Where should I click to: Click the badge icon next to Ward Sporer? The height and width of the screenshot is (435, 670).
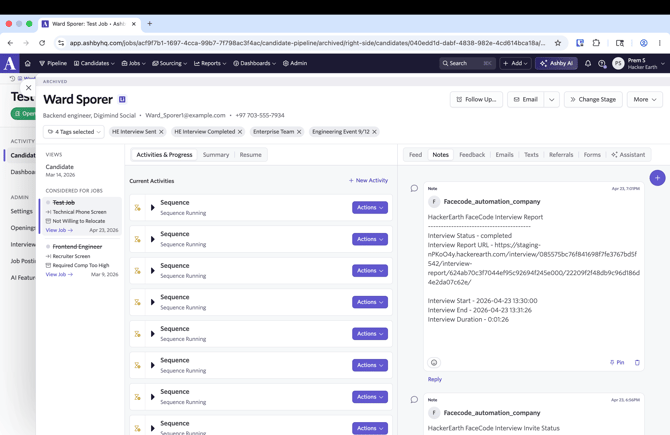(122, 99)
